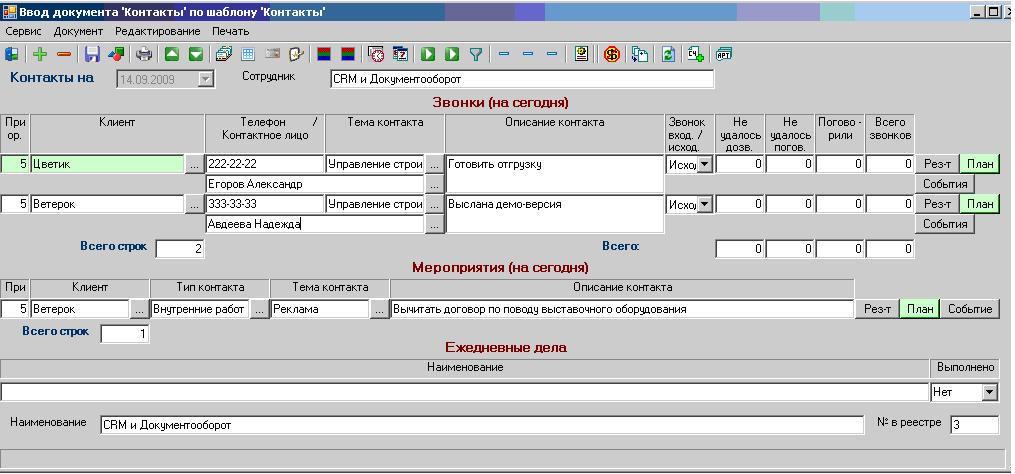This screenshot has width=1015, height=474.
Task: Apply filter with the funnel icon
Action: pyautogui.click(x=476, y=54)
